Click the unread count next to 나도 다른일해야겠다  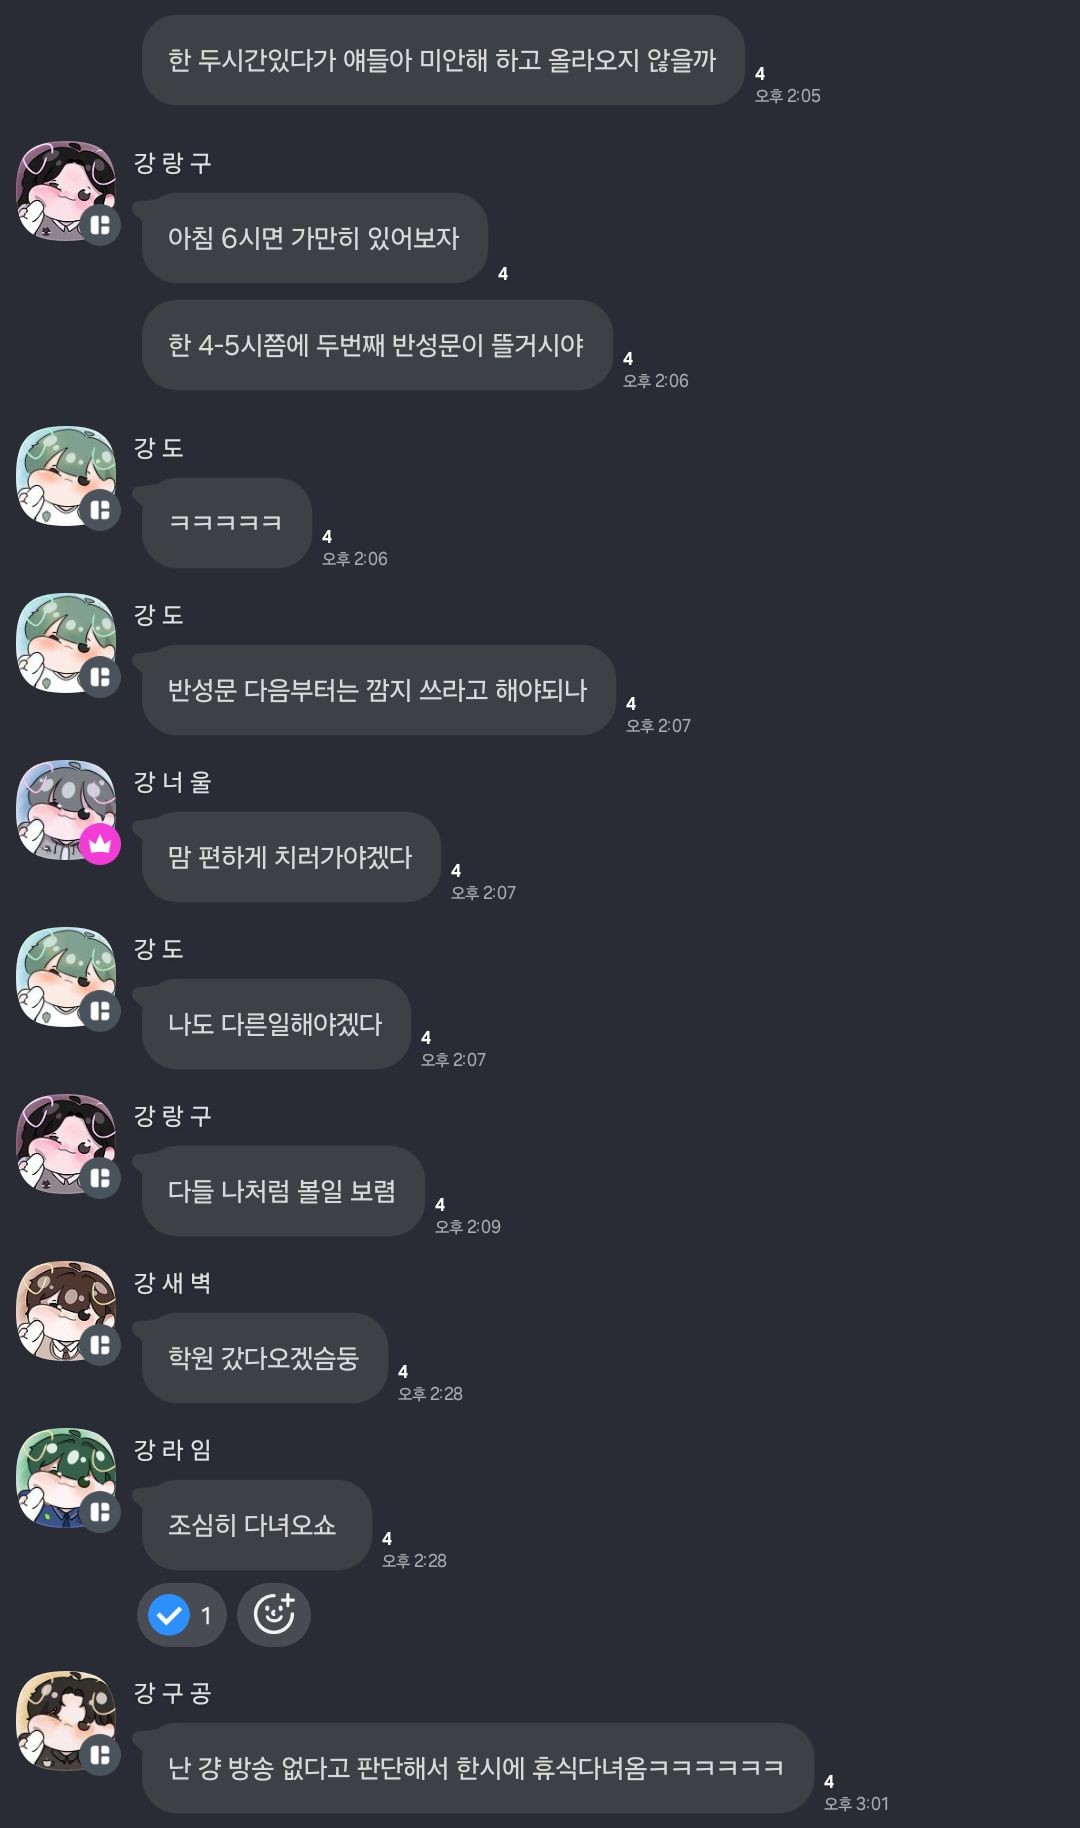click(x=426, y=1038)
